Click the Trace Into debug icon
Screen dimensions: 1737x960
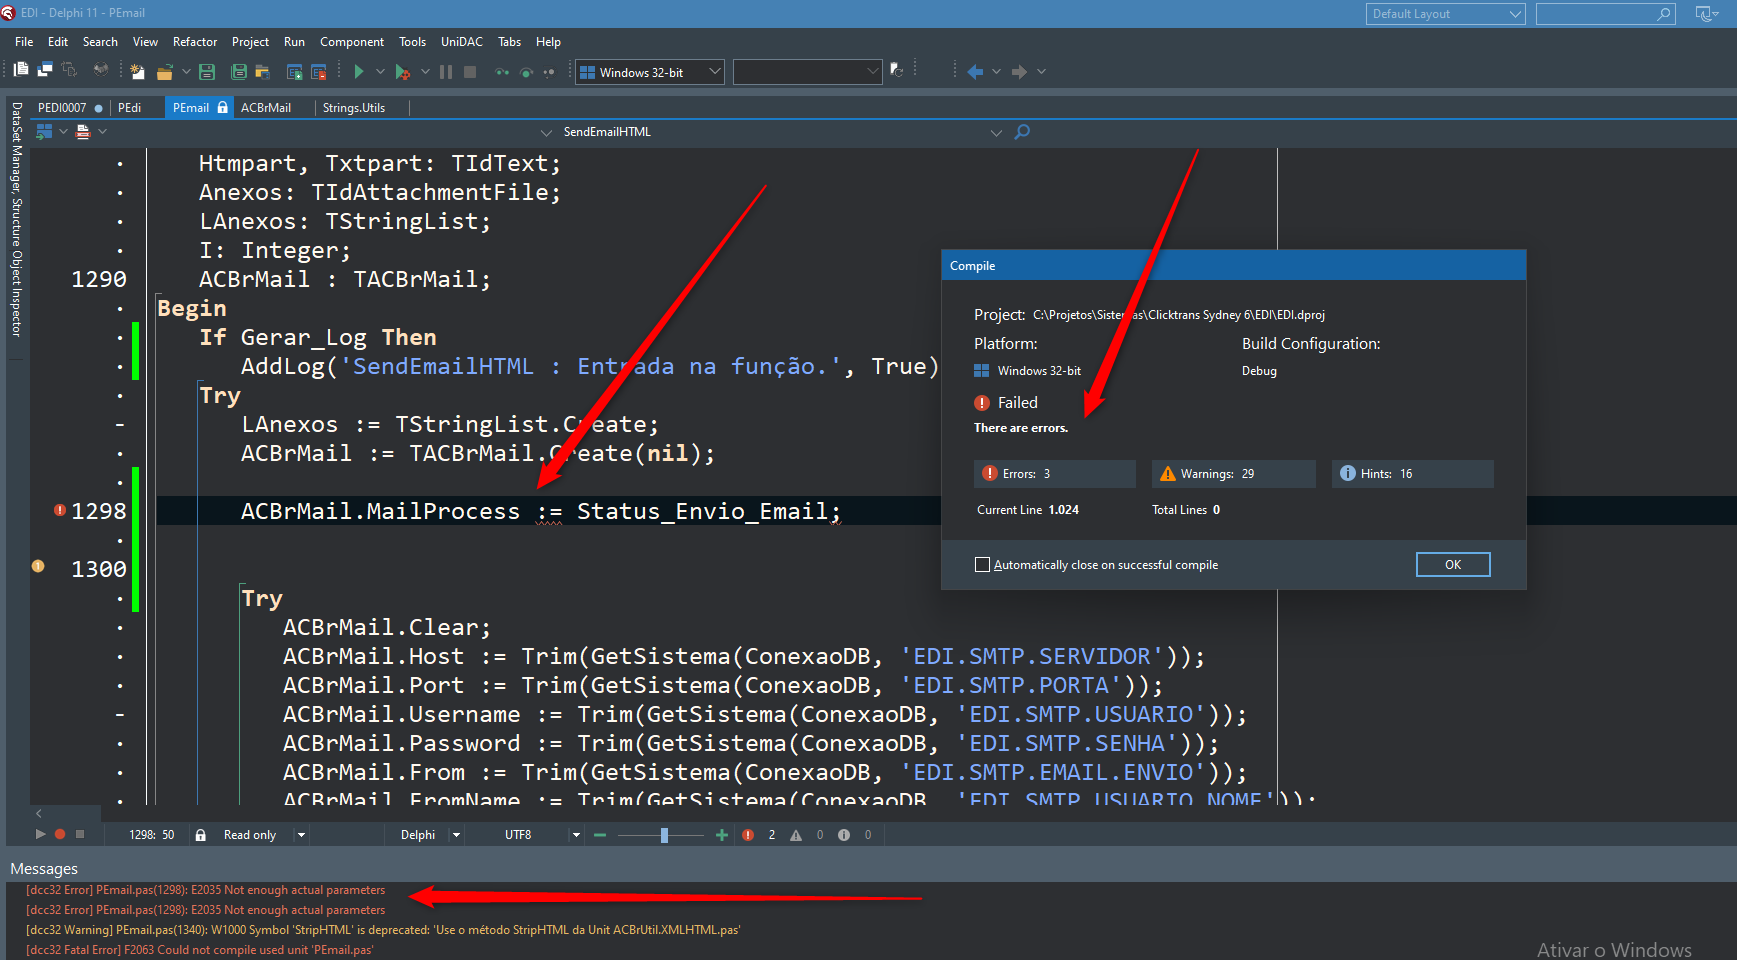pyautogui.click(x=502, y=72)
